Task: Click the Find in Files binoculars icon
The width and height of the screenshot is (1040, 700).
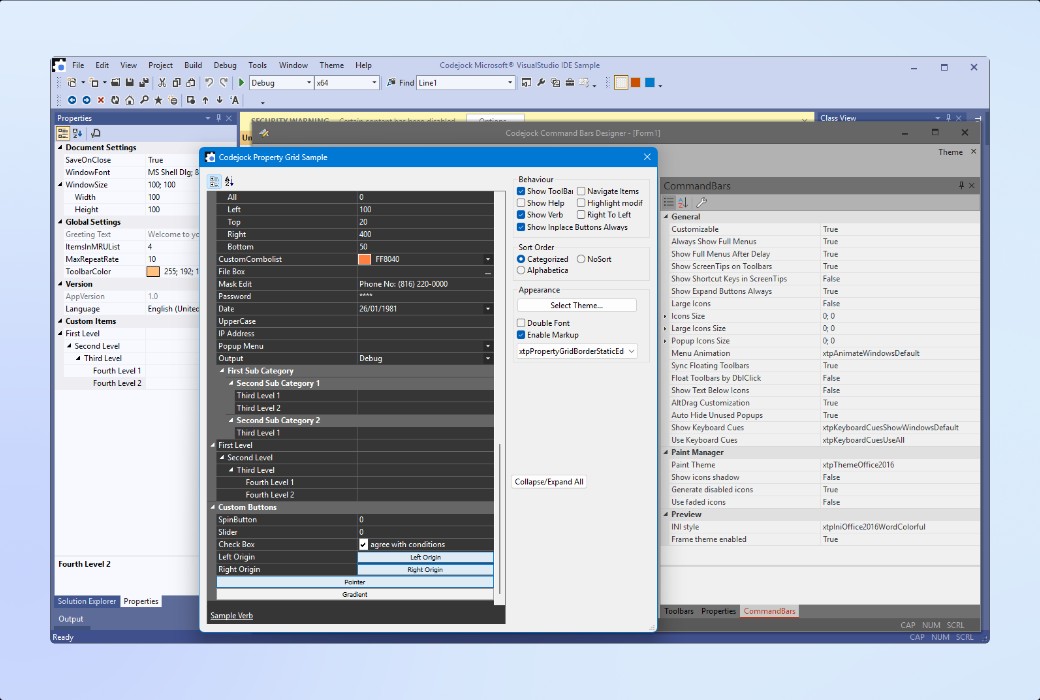Action: pos(391,83)
